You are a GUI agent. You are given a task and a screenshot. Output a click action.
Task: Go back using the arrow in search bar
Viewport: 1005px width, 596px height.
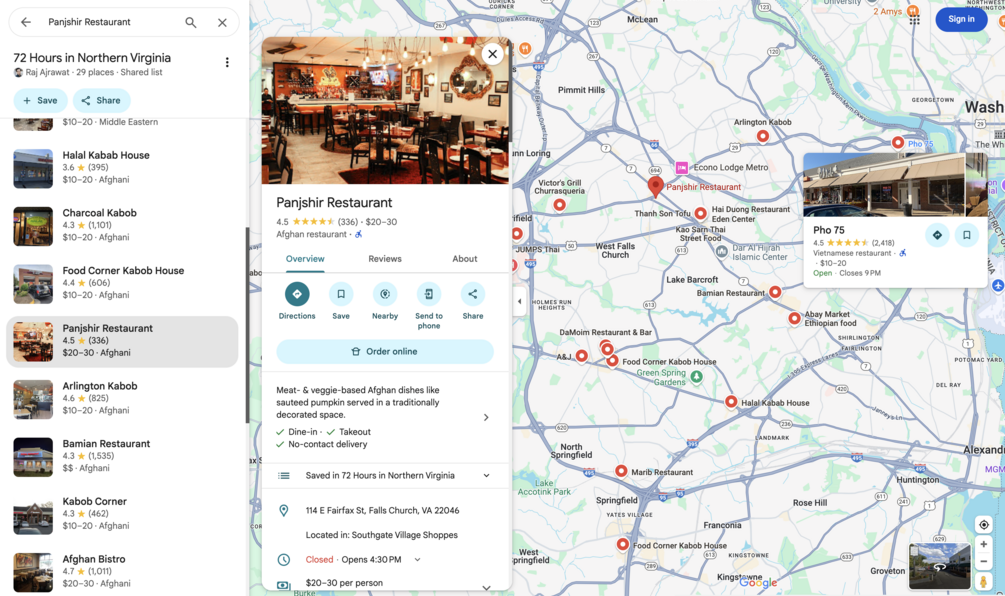click(26, 22)
